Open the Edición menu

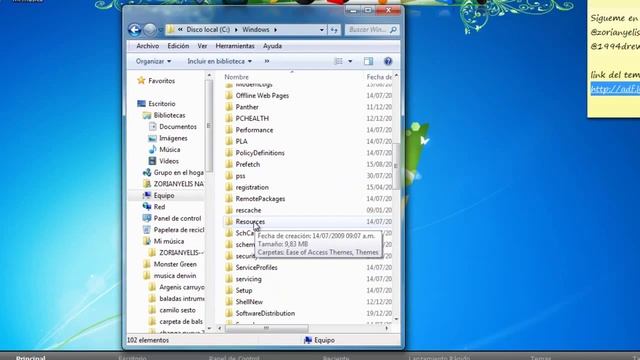[x=178, y=46]
